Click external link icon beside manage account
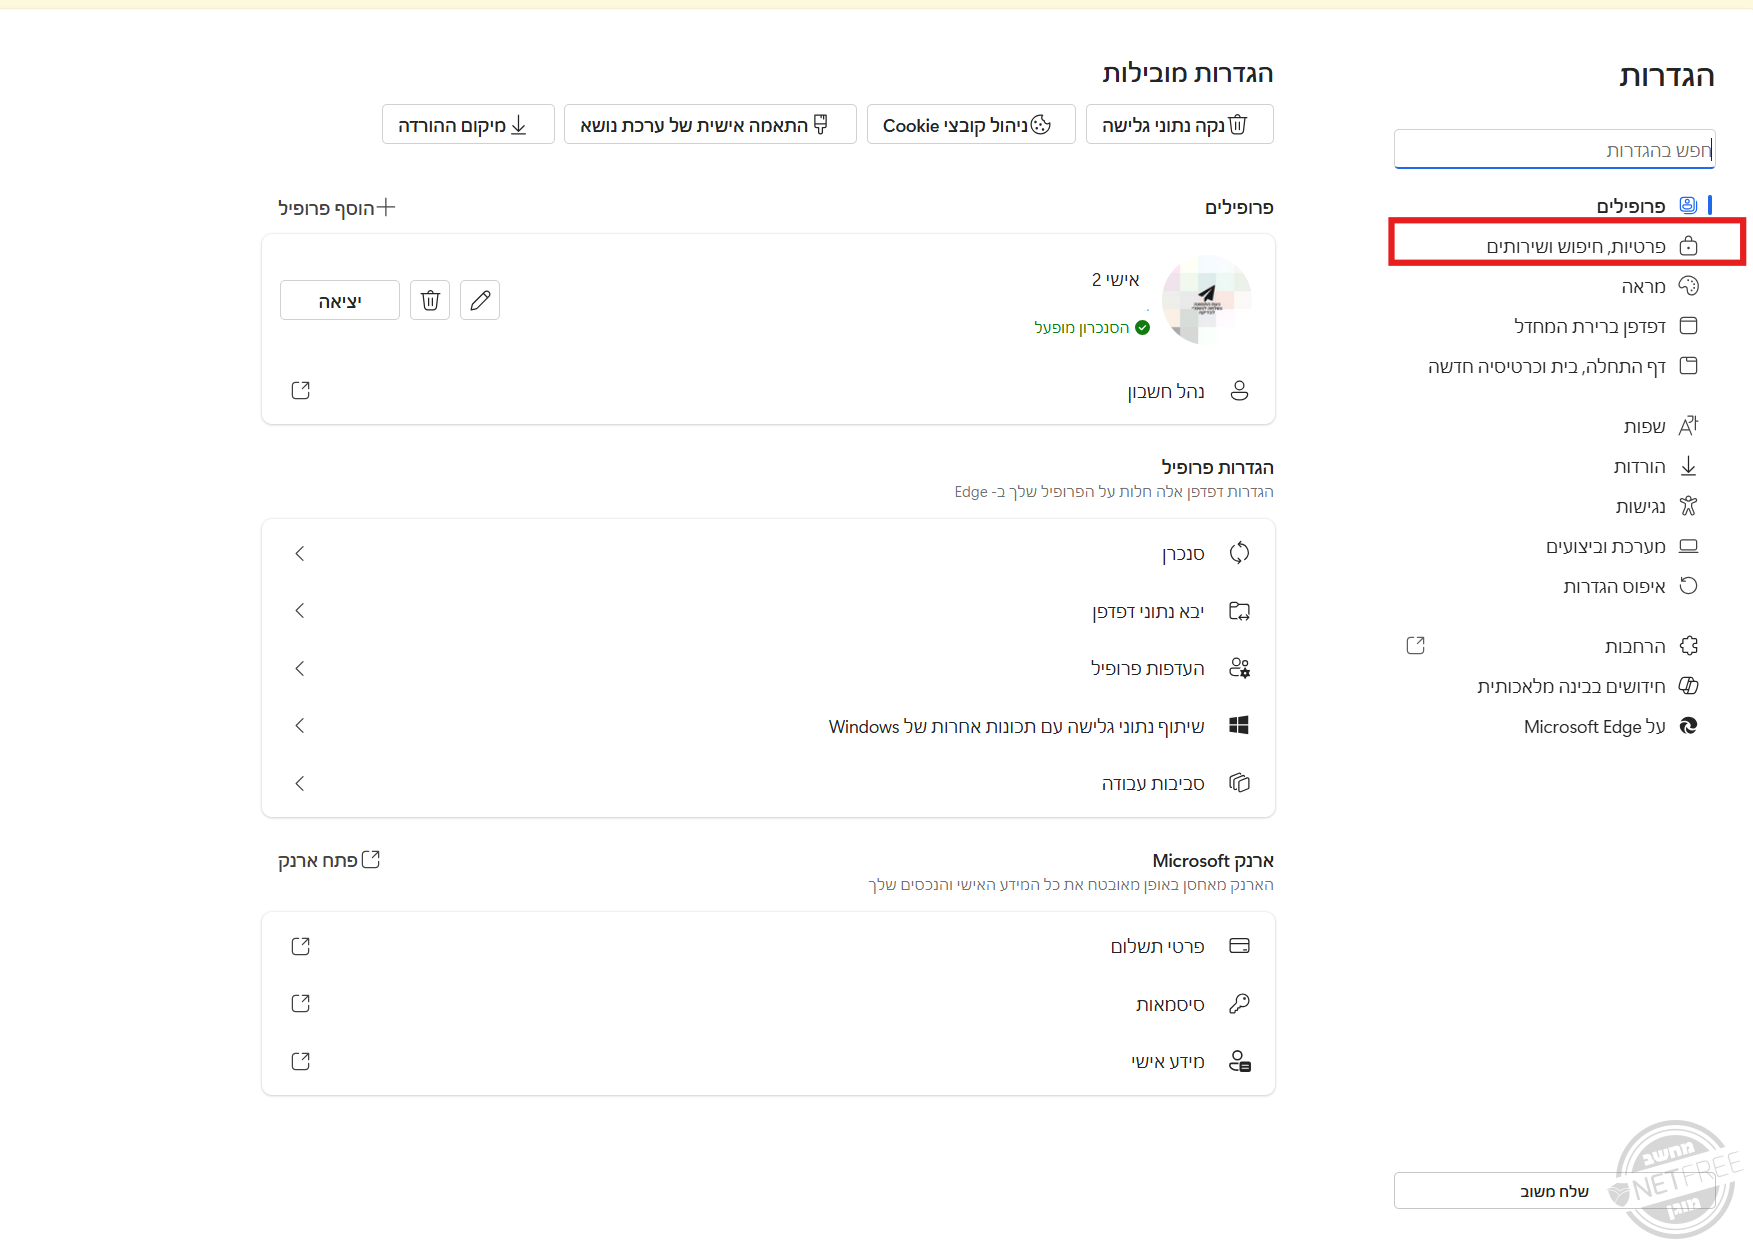This screenshot has height=1242, width=1753. coord(300,390)
